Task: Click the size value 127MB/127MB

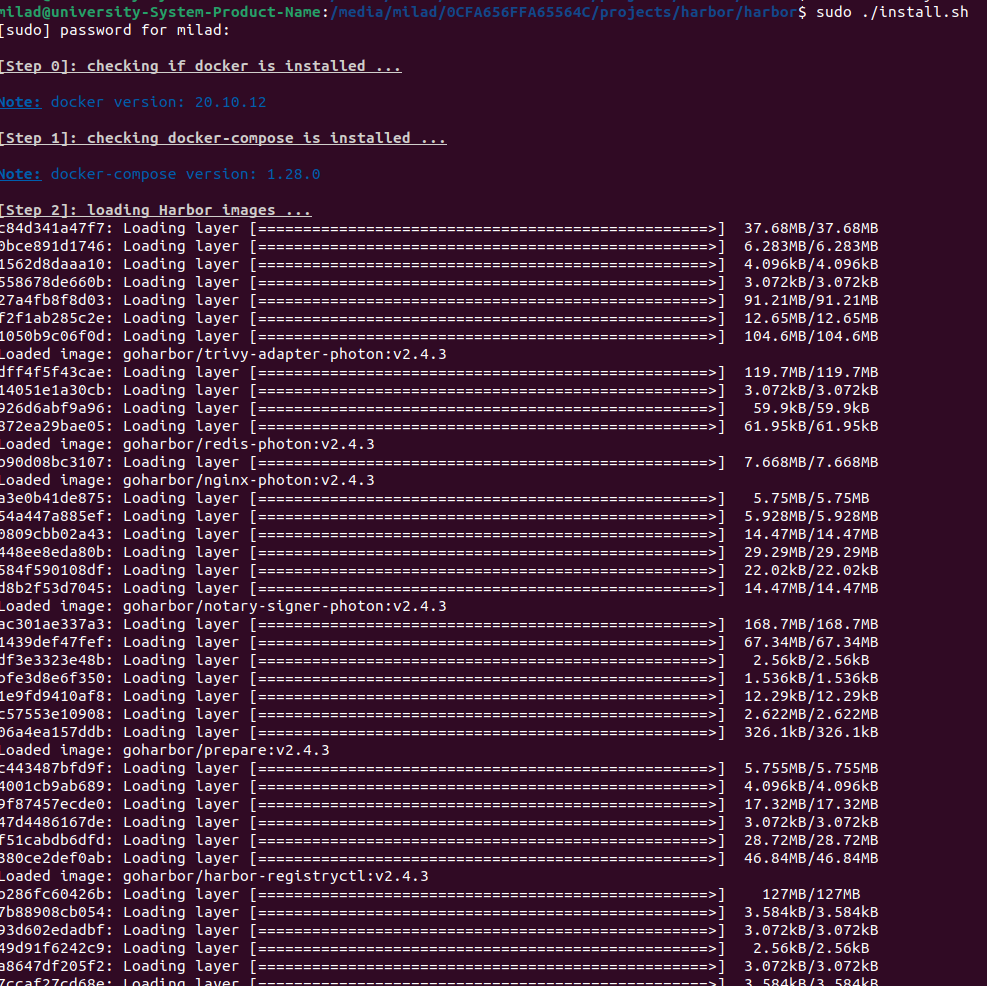Action: (x=811, y=894)
